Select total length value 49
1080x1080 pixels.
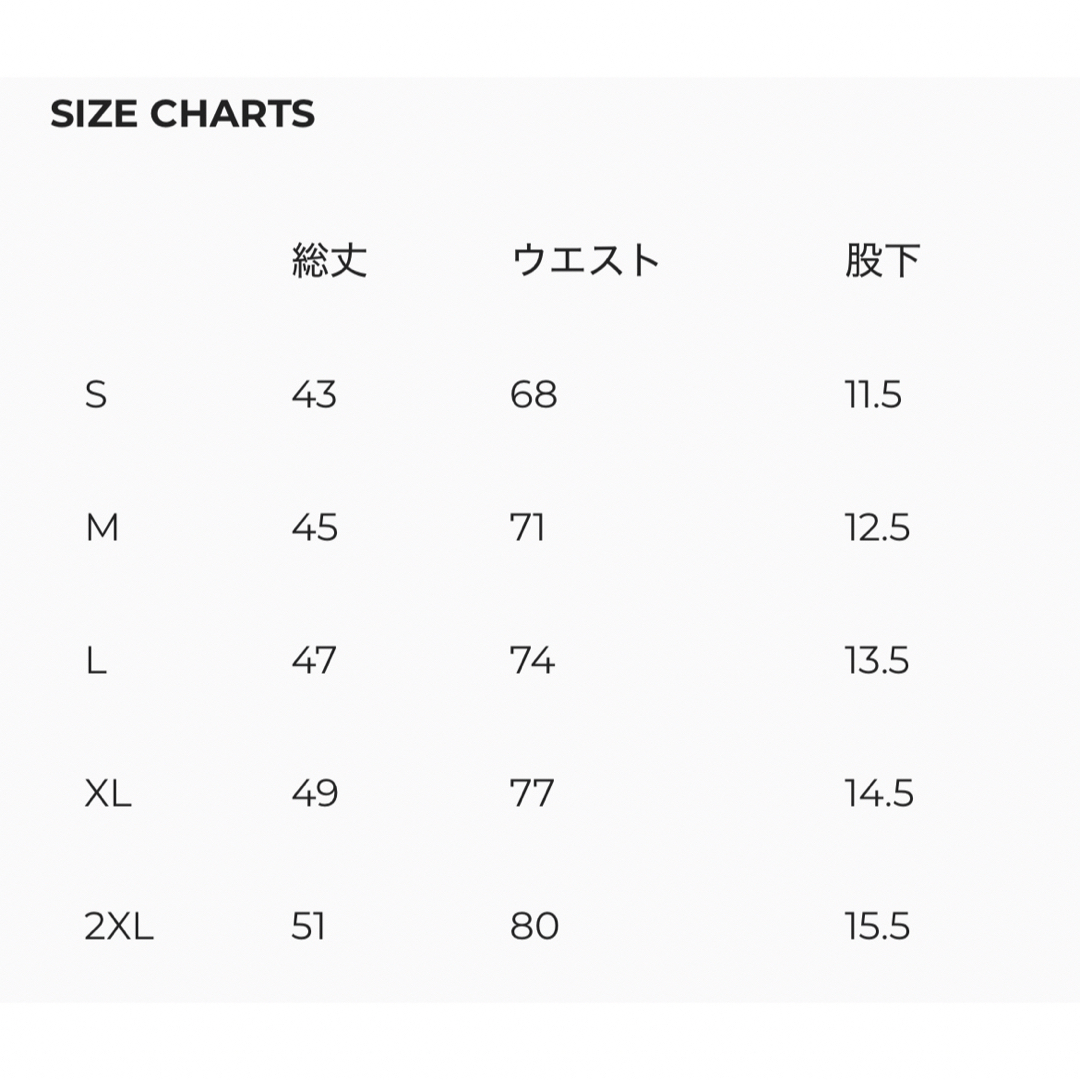315,793
